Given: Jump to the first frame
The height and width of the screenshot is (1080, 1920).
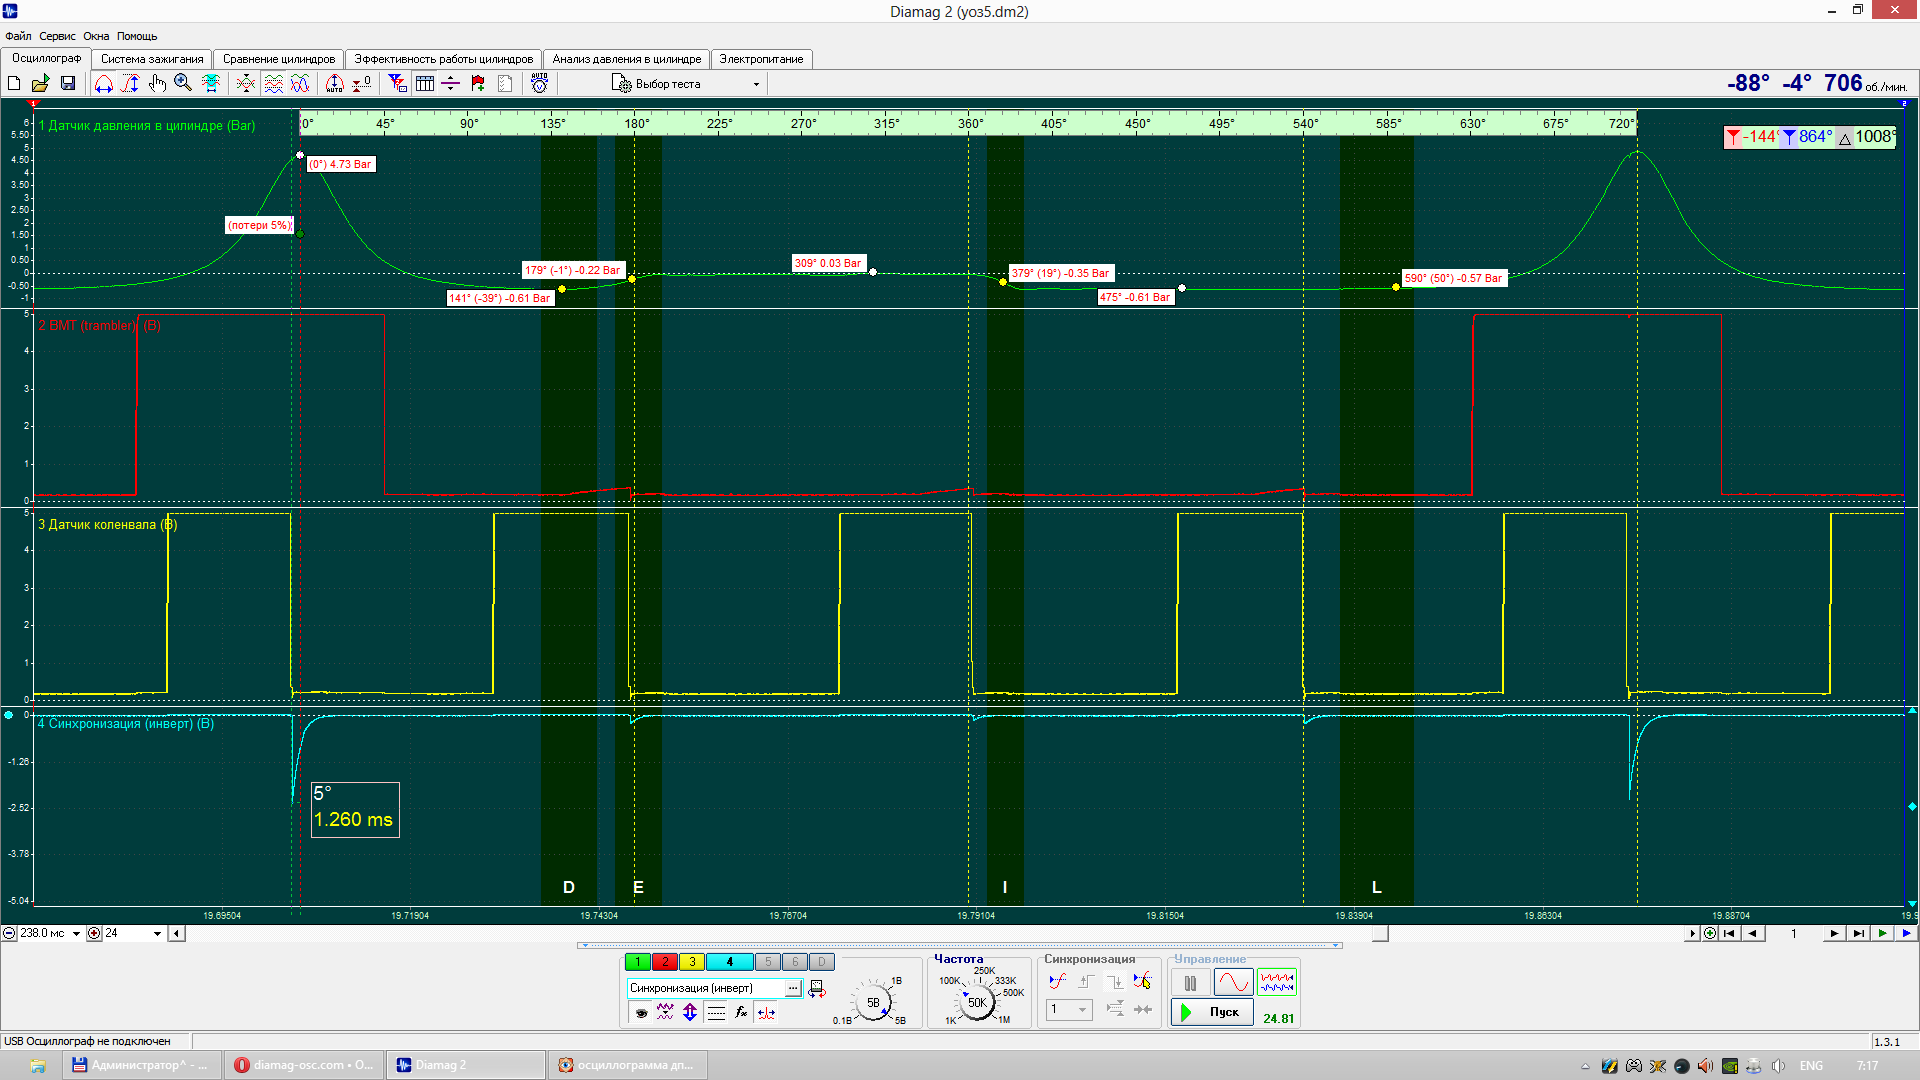Looking at the screenshot, I should coord(1729,934).
